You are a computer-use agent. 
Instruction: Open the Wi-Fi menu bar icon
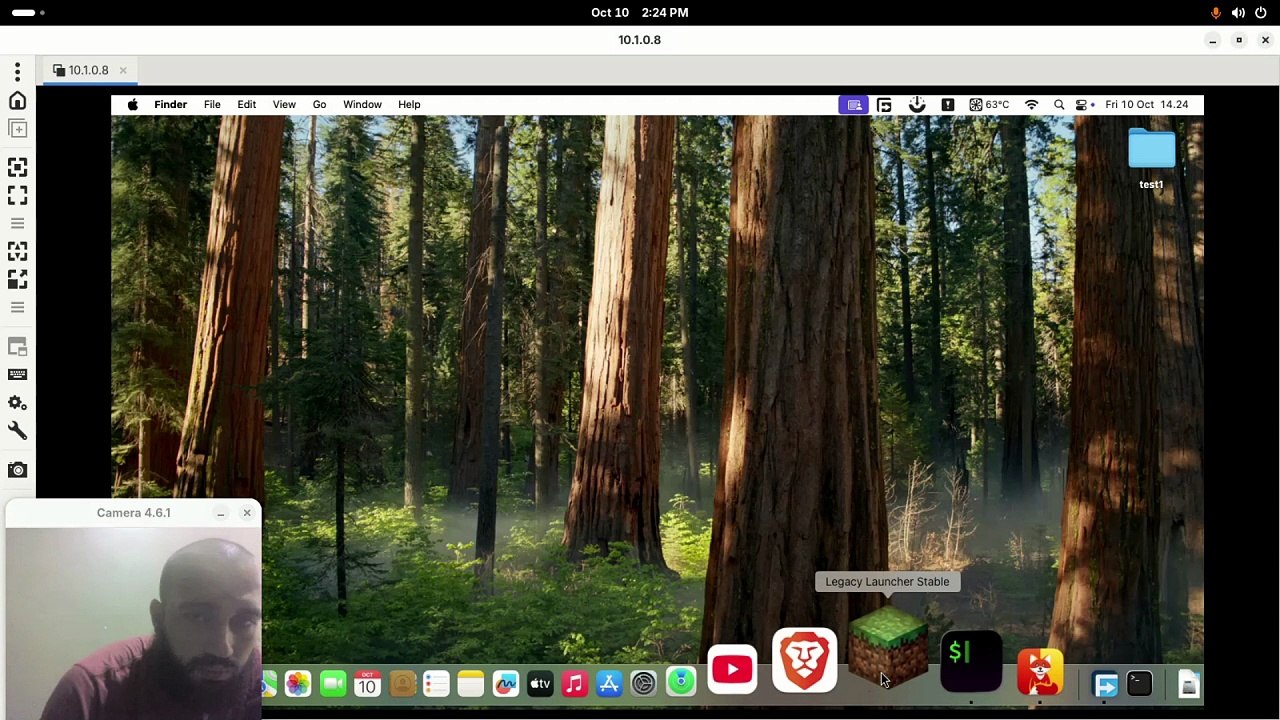(x=1032, y=104)
